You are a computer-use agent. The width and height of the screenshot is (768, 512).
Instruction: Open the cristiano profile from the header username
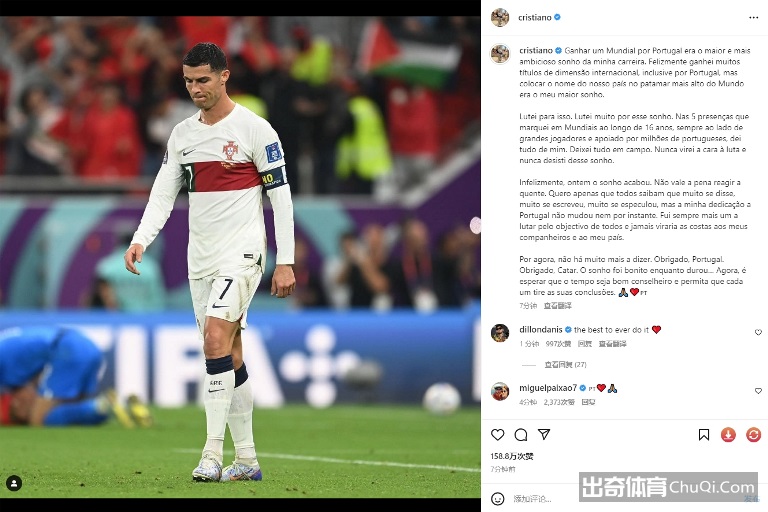[x=534, y=17]
